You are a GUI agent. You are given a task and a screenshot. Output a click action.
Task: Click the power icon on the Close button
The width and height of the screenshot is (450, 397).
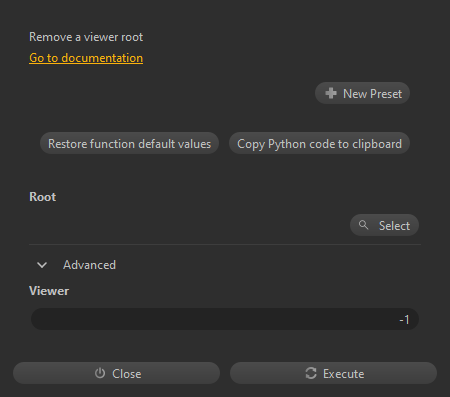click(100, 373)
